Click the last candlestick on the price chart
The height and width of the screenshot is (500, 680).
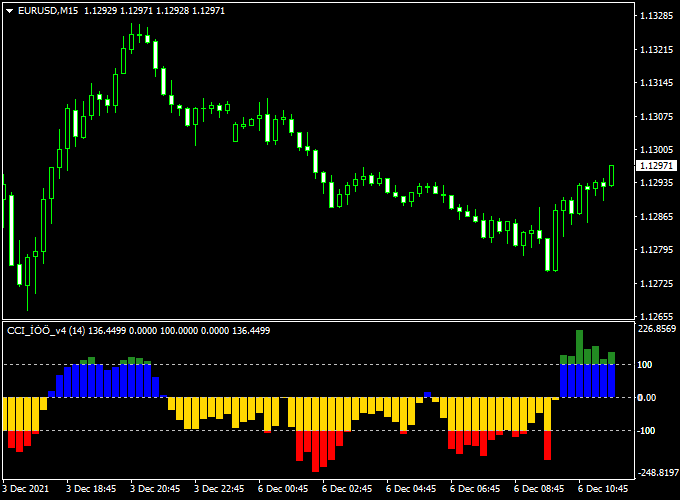point(611,176)
